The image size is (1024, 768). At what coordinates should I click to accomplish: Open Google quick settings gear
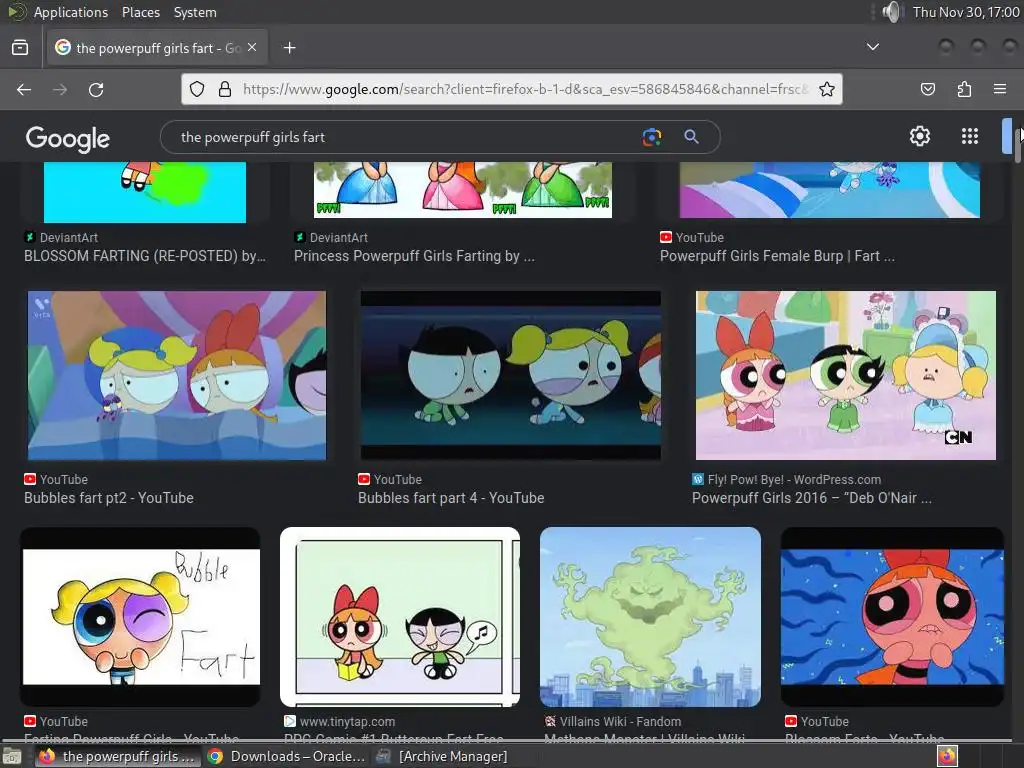tap(920, 136)
